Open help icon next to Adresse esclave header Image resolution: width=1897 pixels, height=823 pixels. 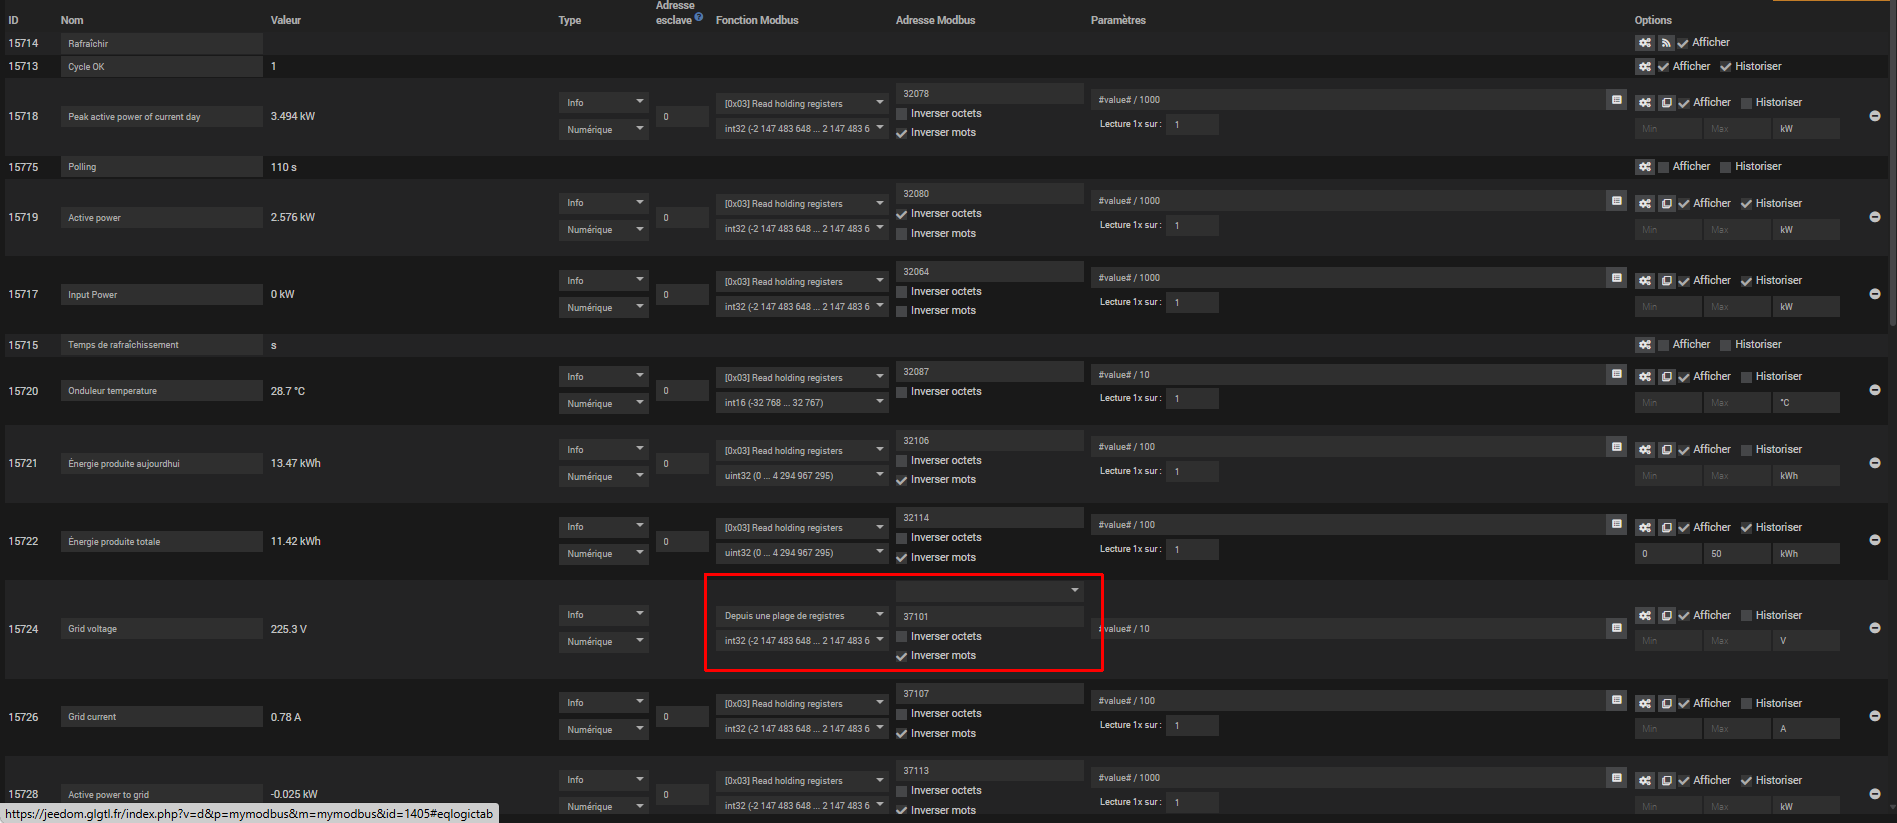[699, 17]
